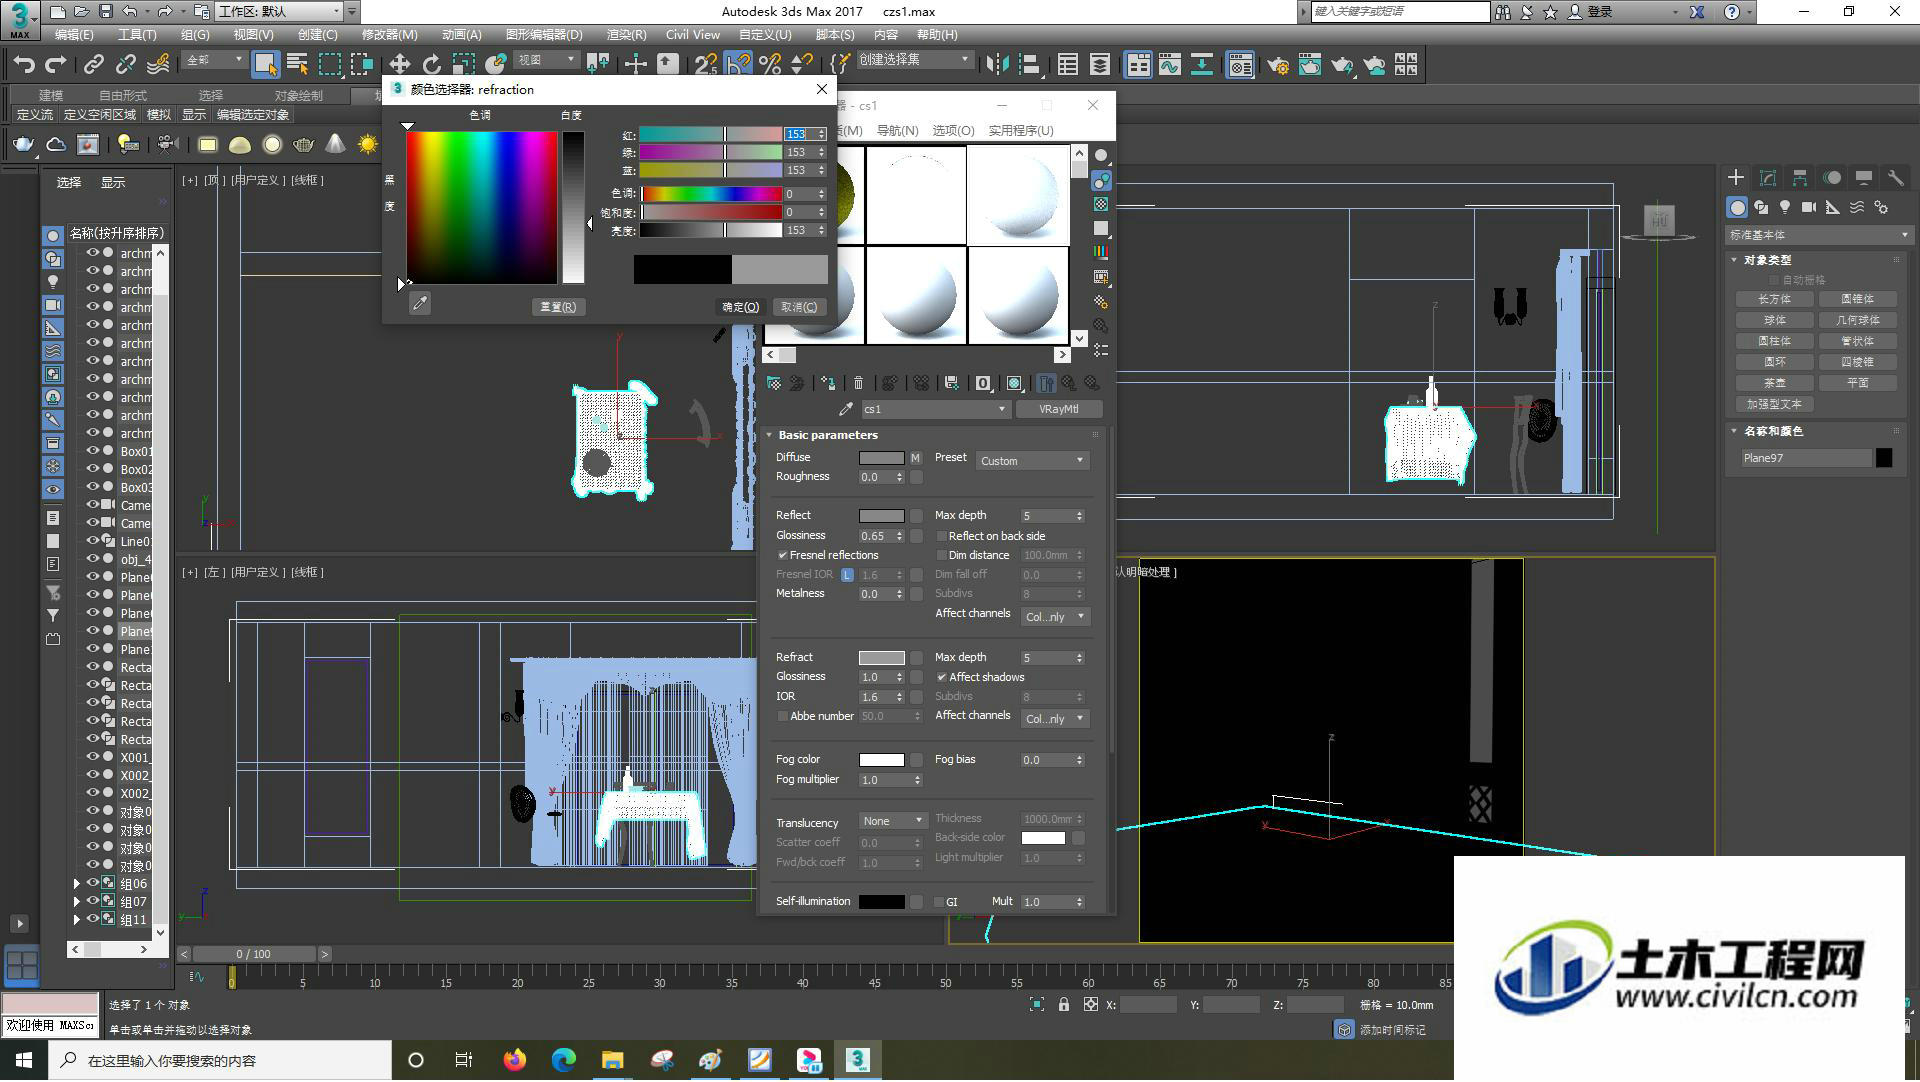Image resolution: width=1920 pixels, height=1082 pixels.
Task: Click the Redo arrow icon in main toolbar
Action: [x=57, y=65]
